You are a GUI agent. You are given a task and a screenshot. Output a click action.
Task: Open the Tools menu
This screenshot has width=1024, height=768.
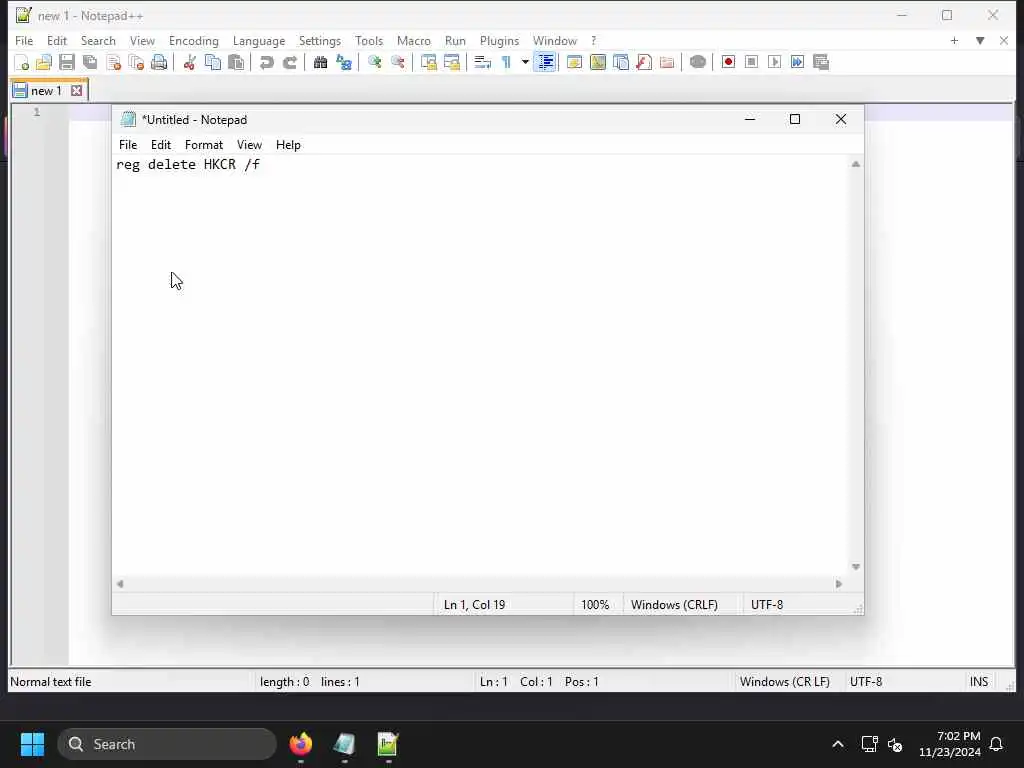pyautogui.click(x=369, y=40)
